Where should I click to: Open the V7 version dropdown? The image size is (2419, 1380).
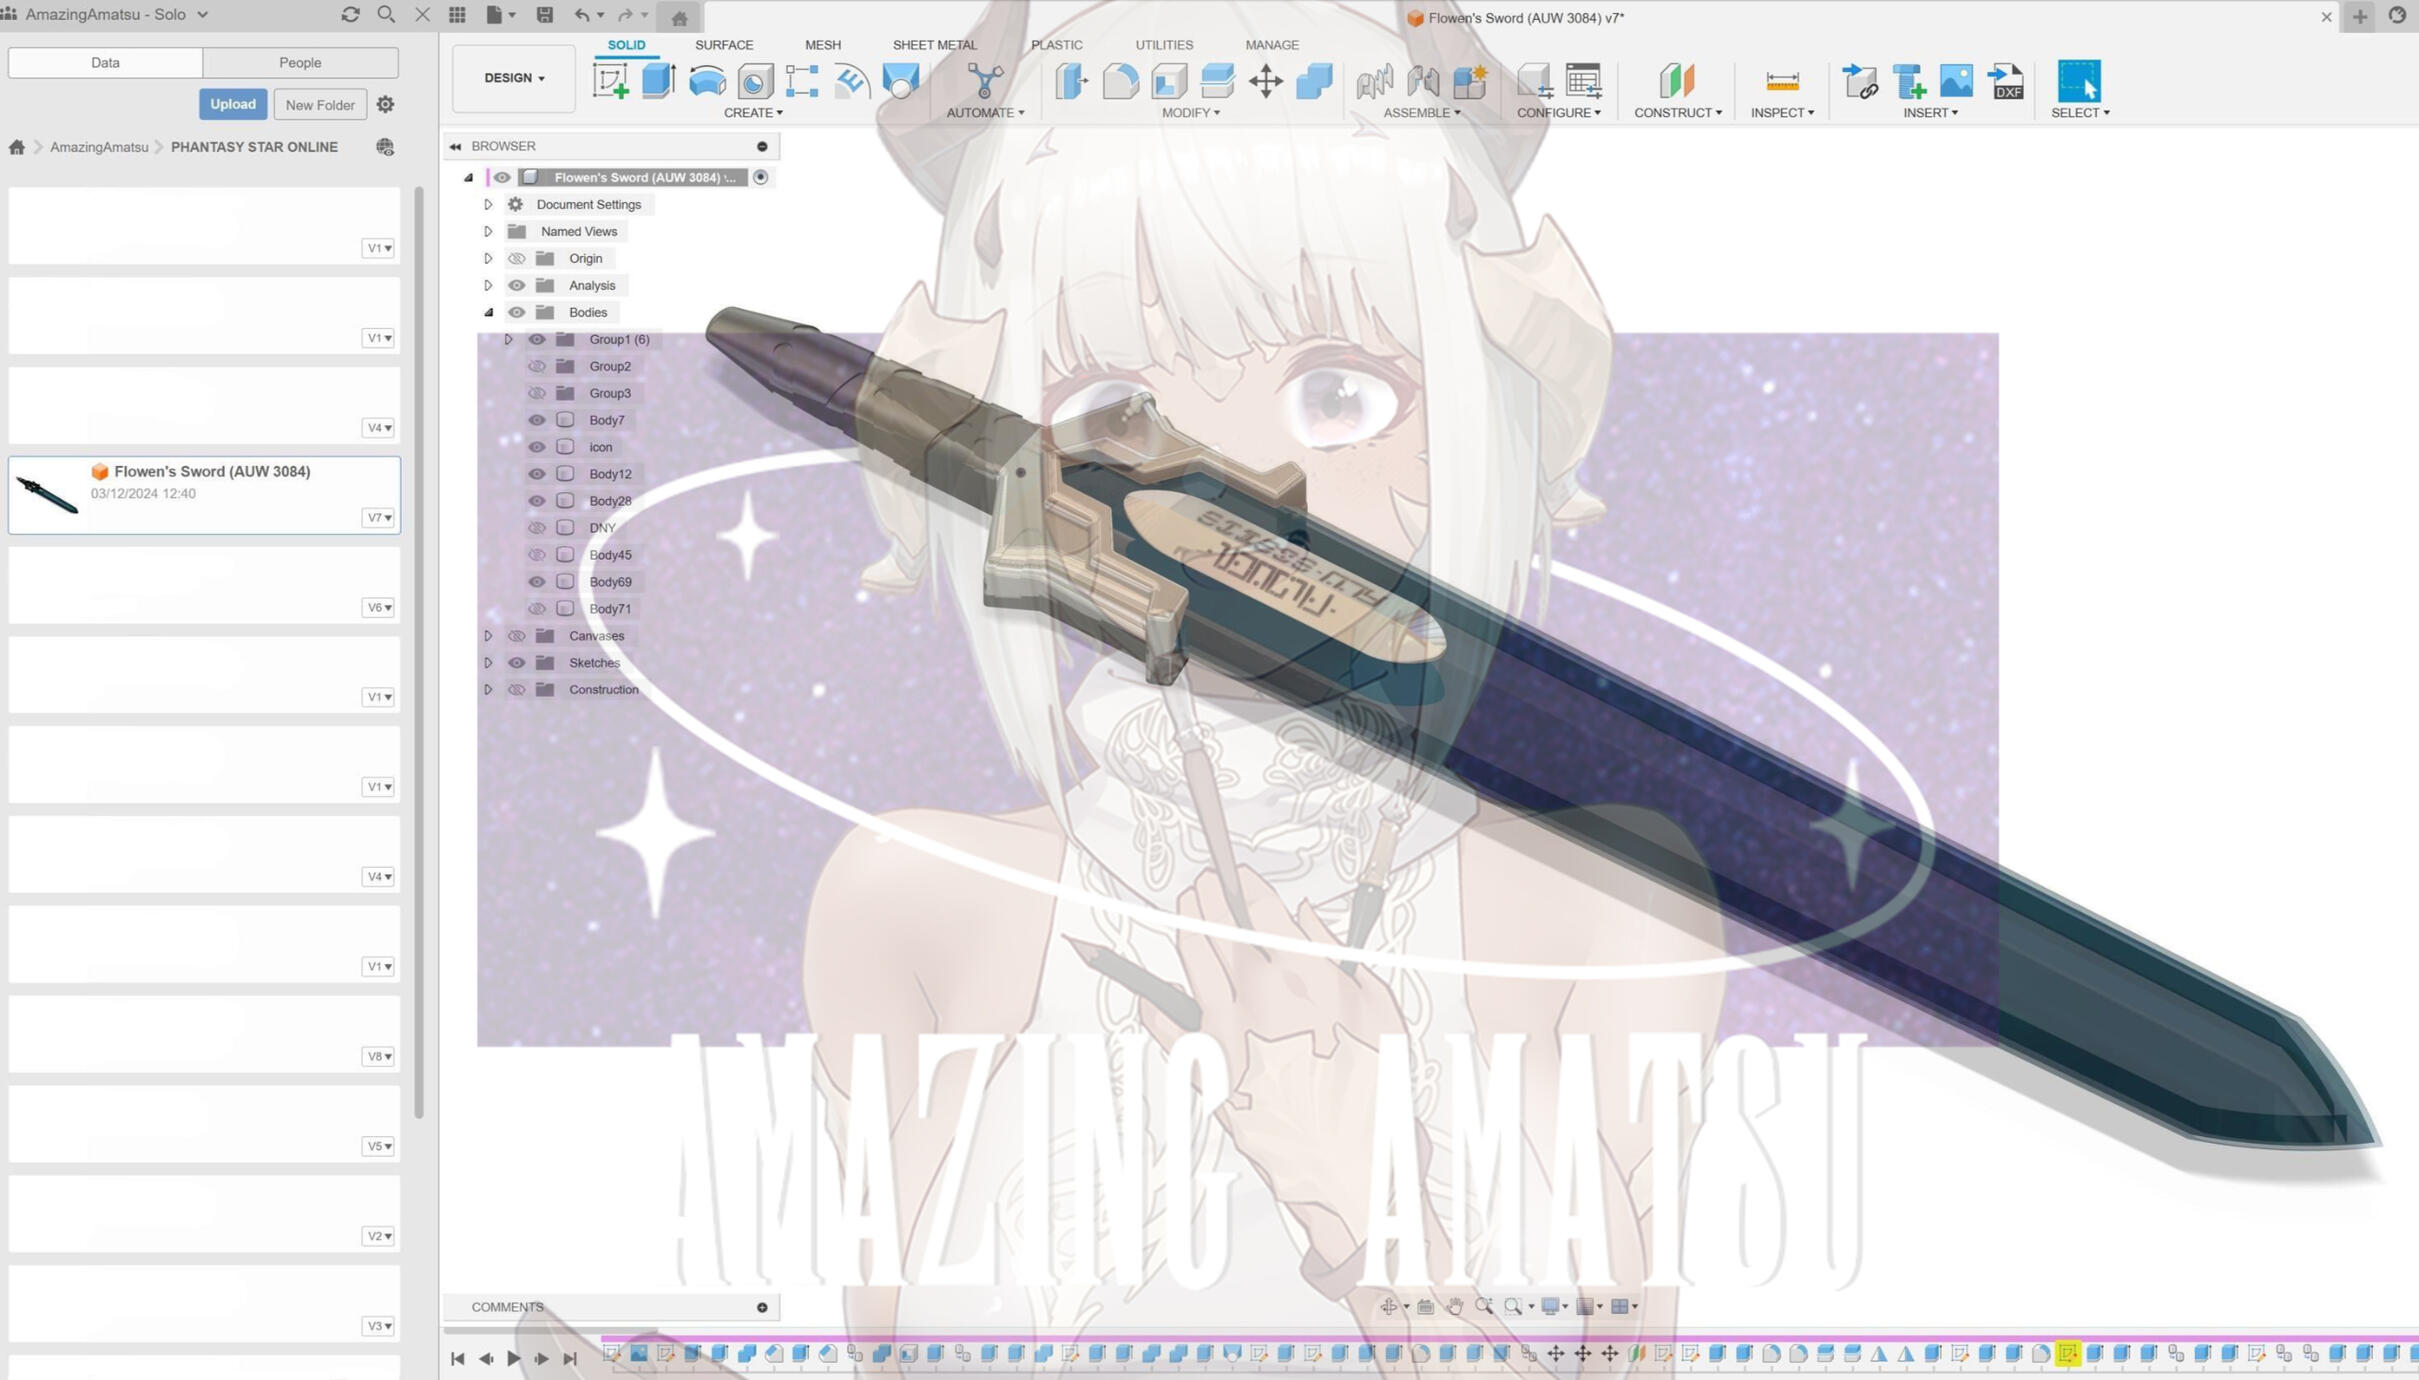pyautogui.click(x=378, y=518)
